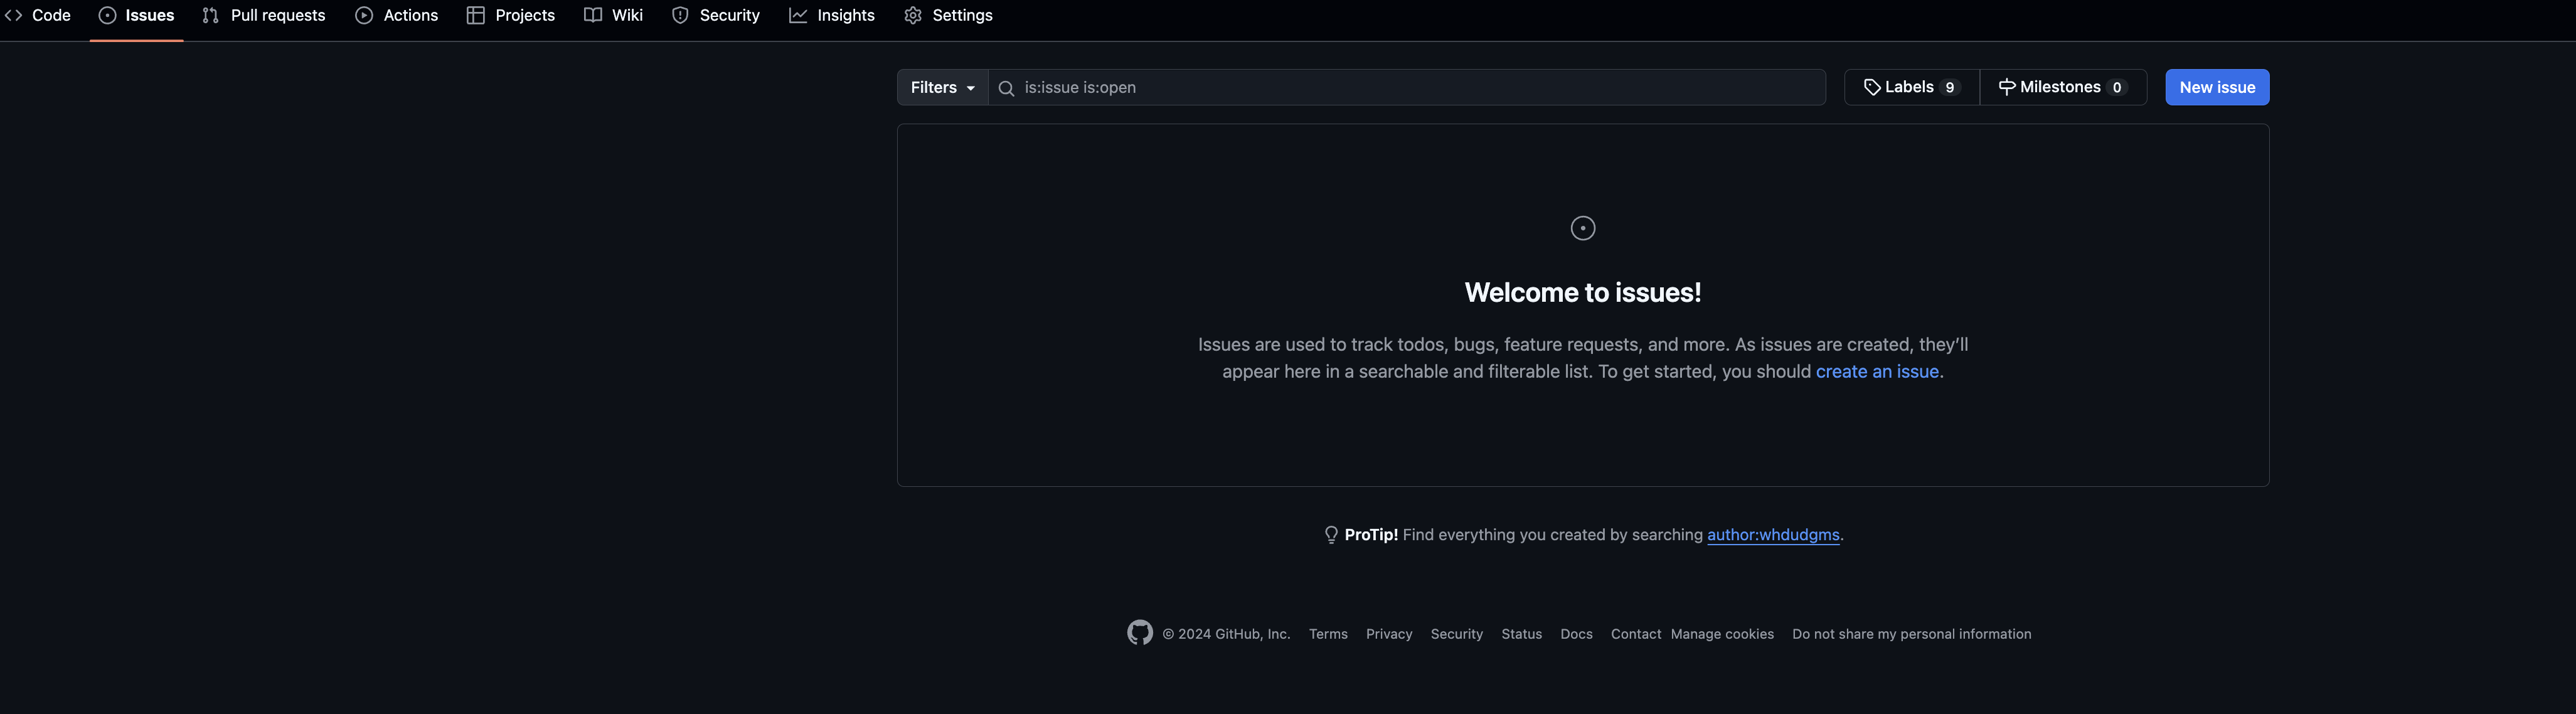Expand the Filters dropdown
This screenshot has height=714, width=2576.
pos(942,87)
